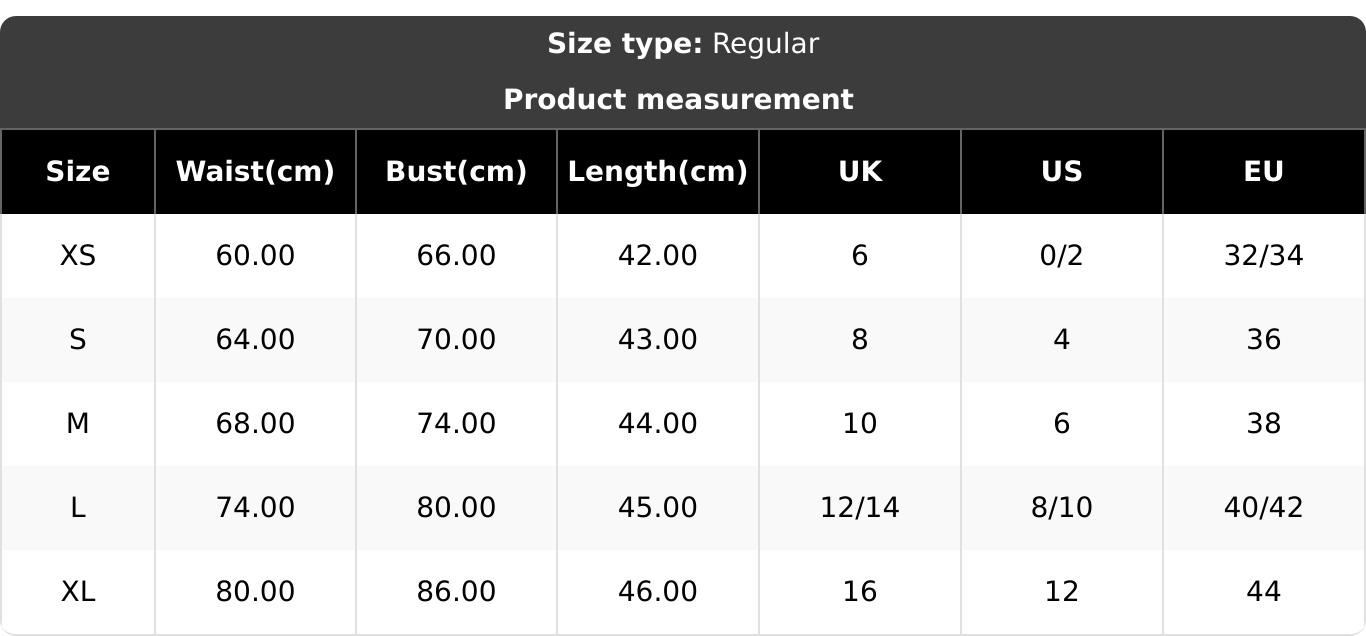Click the XL size row label
Image resolution: width=1366 pixels, height=636 pixels.
[78, 592]
